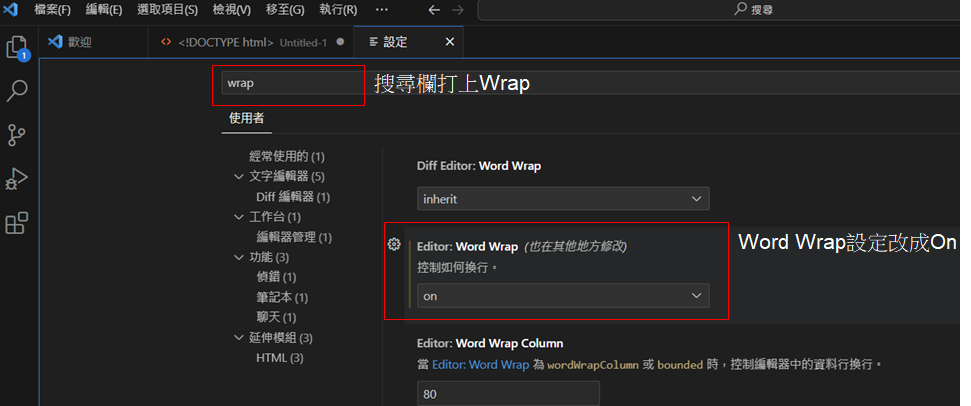
Task: Click the 也在其他地方修改 link text
Action: click(576, 246)
